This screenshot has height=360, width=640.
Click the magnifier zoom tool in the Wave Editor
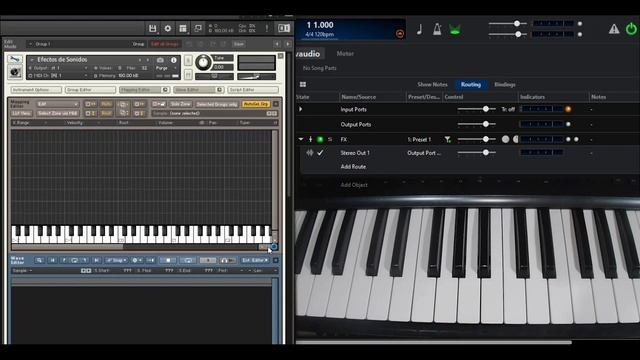(39, 260)
